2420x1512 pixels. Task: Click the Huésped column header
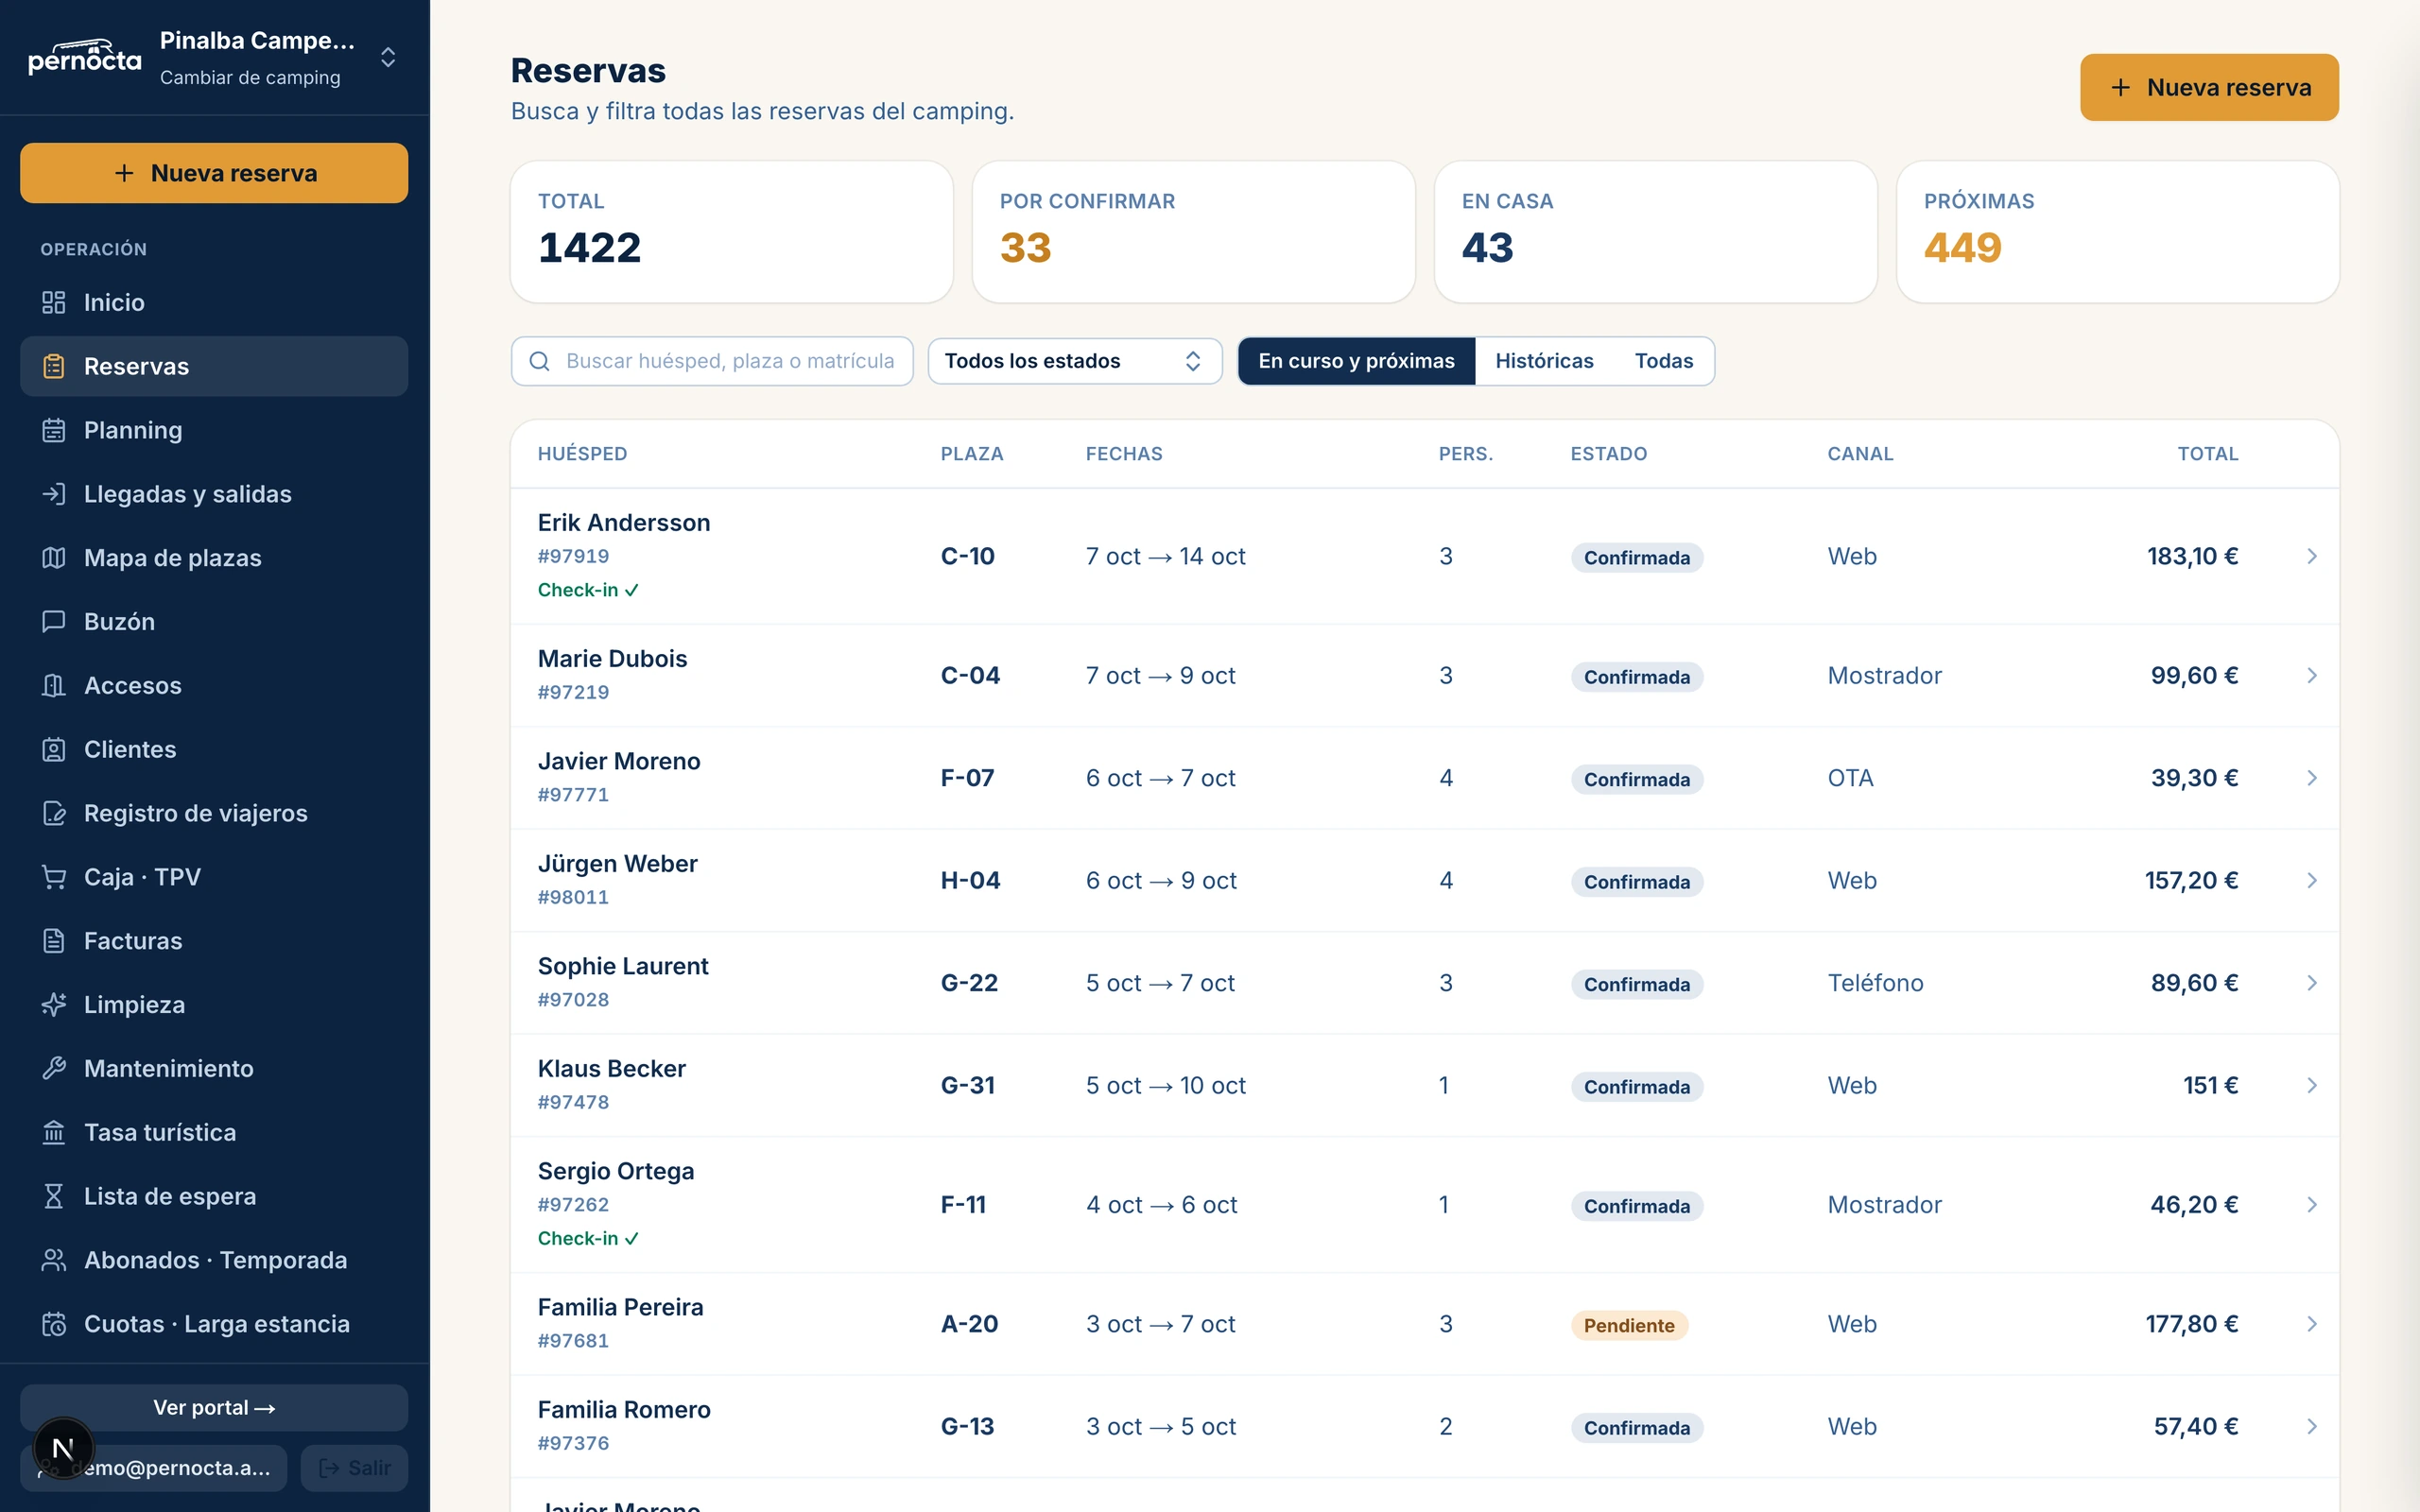[582, 454]
